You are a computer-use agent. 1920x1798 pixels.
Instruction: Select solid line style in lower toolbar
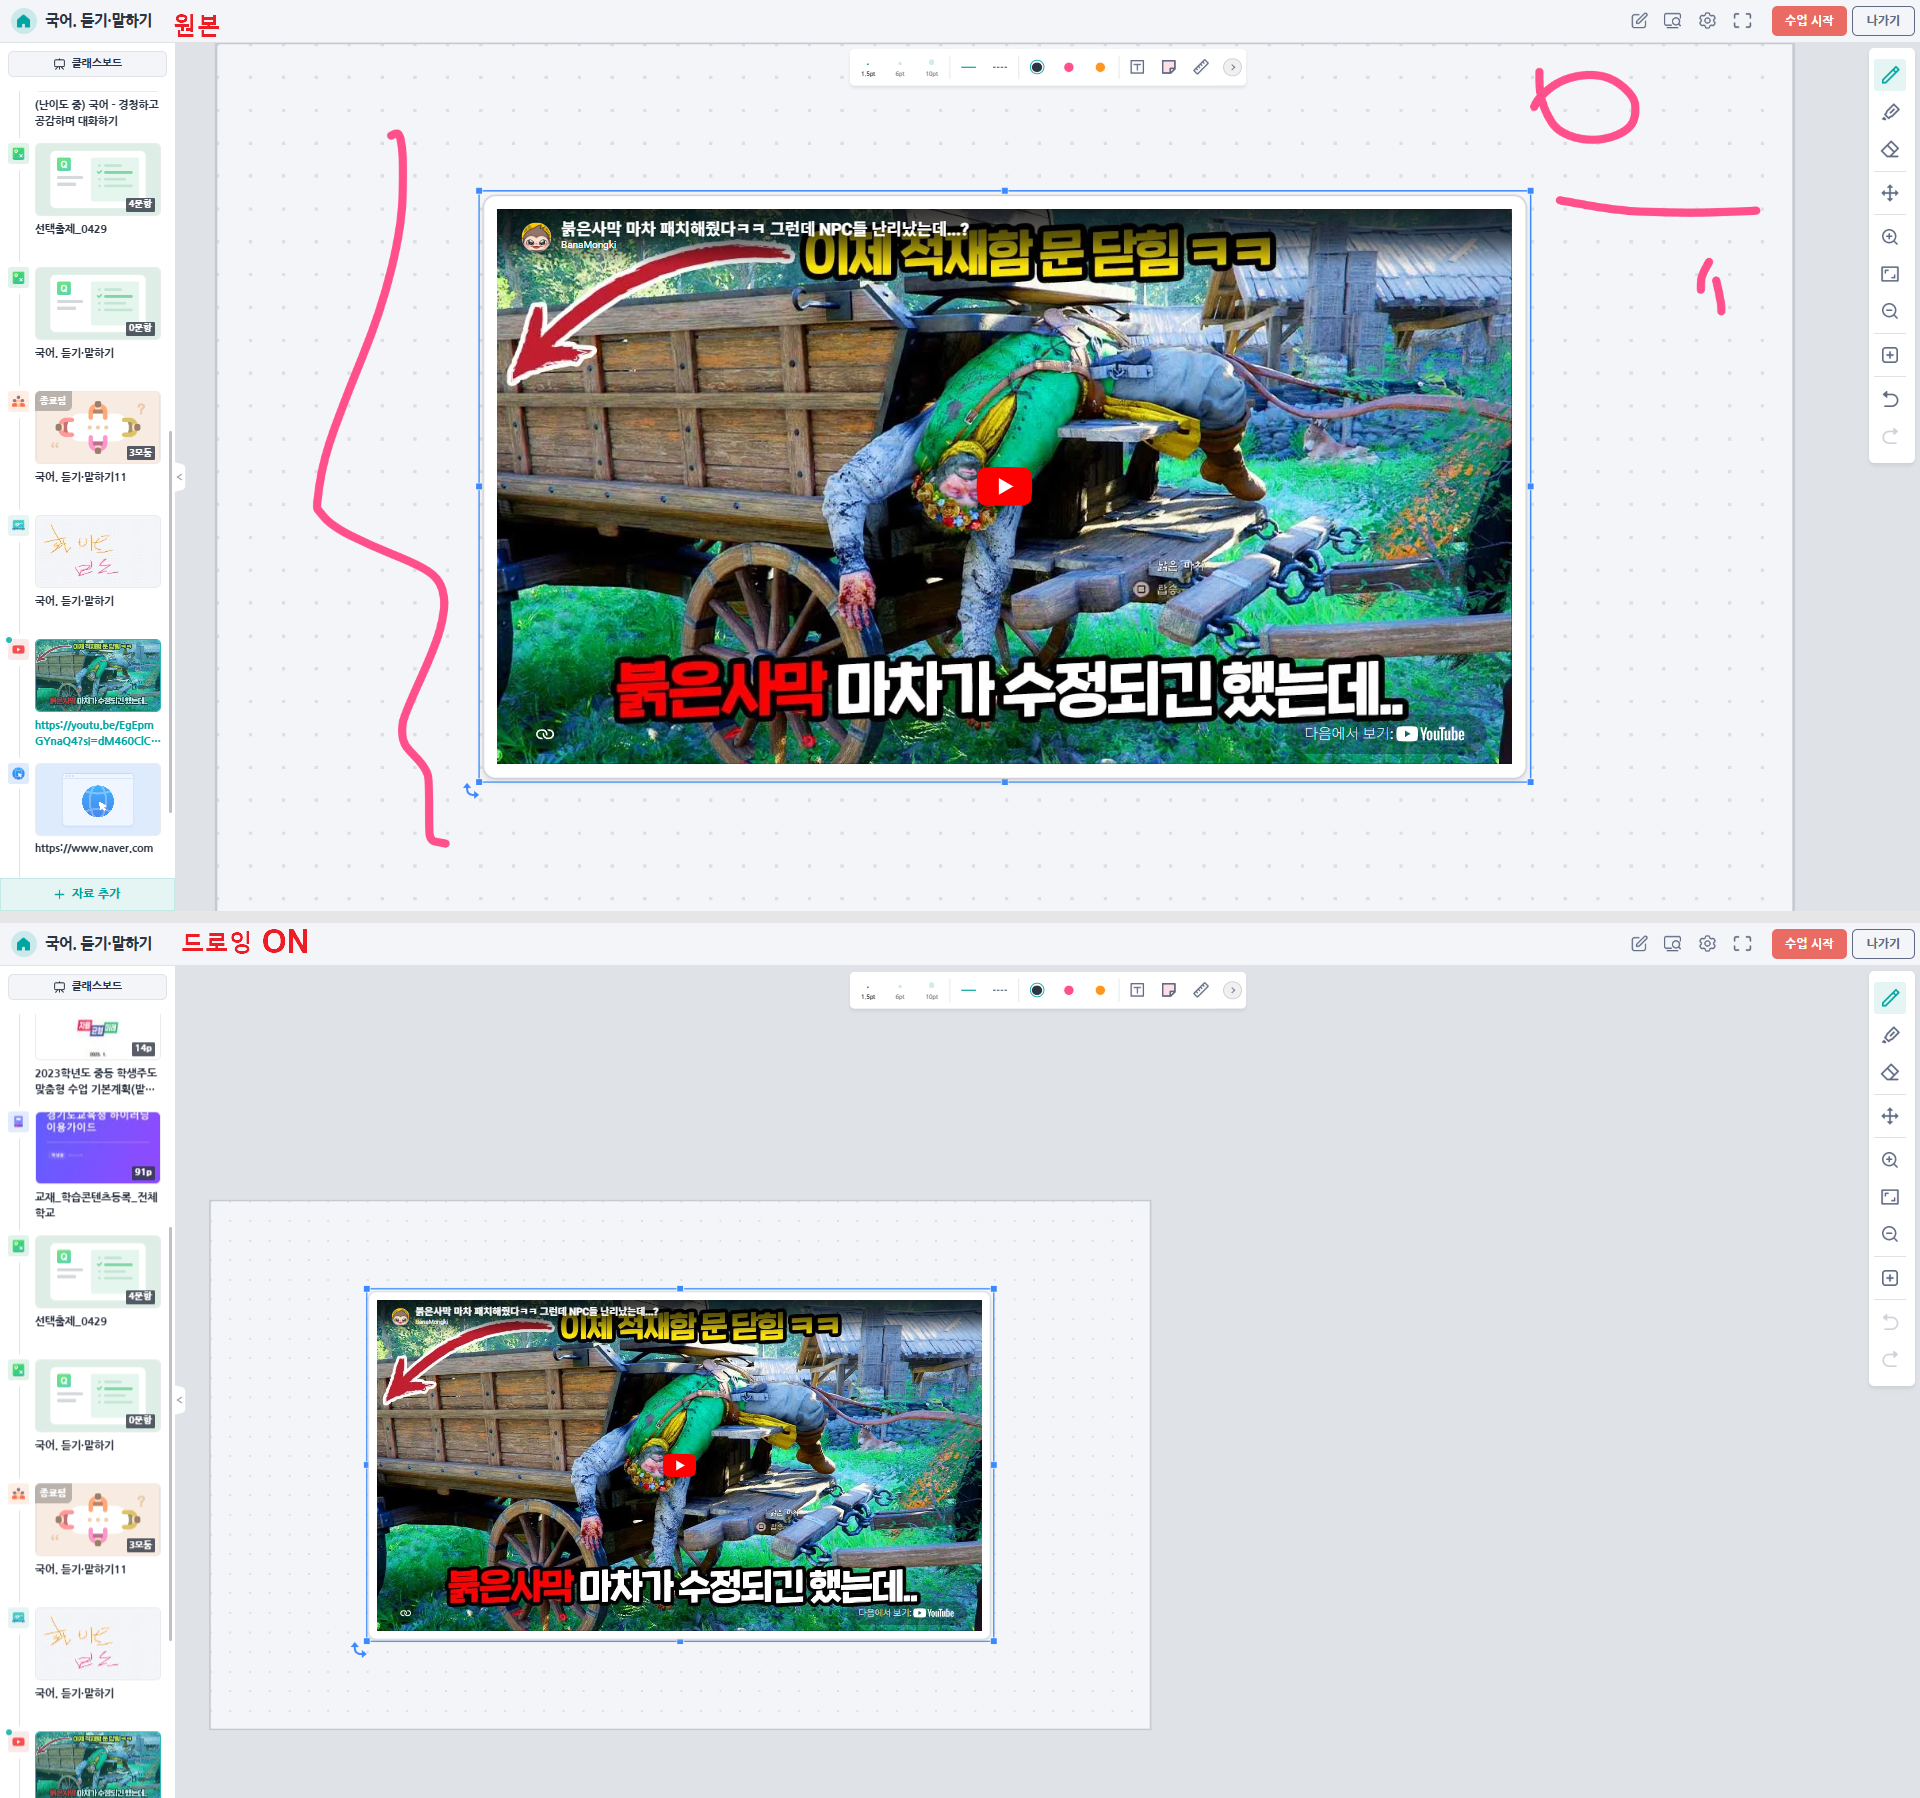coord(968,990)
